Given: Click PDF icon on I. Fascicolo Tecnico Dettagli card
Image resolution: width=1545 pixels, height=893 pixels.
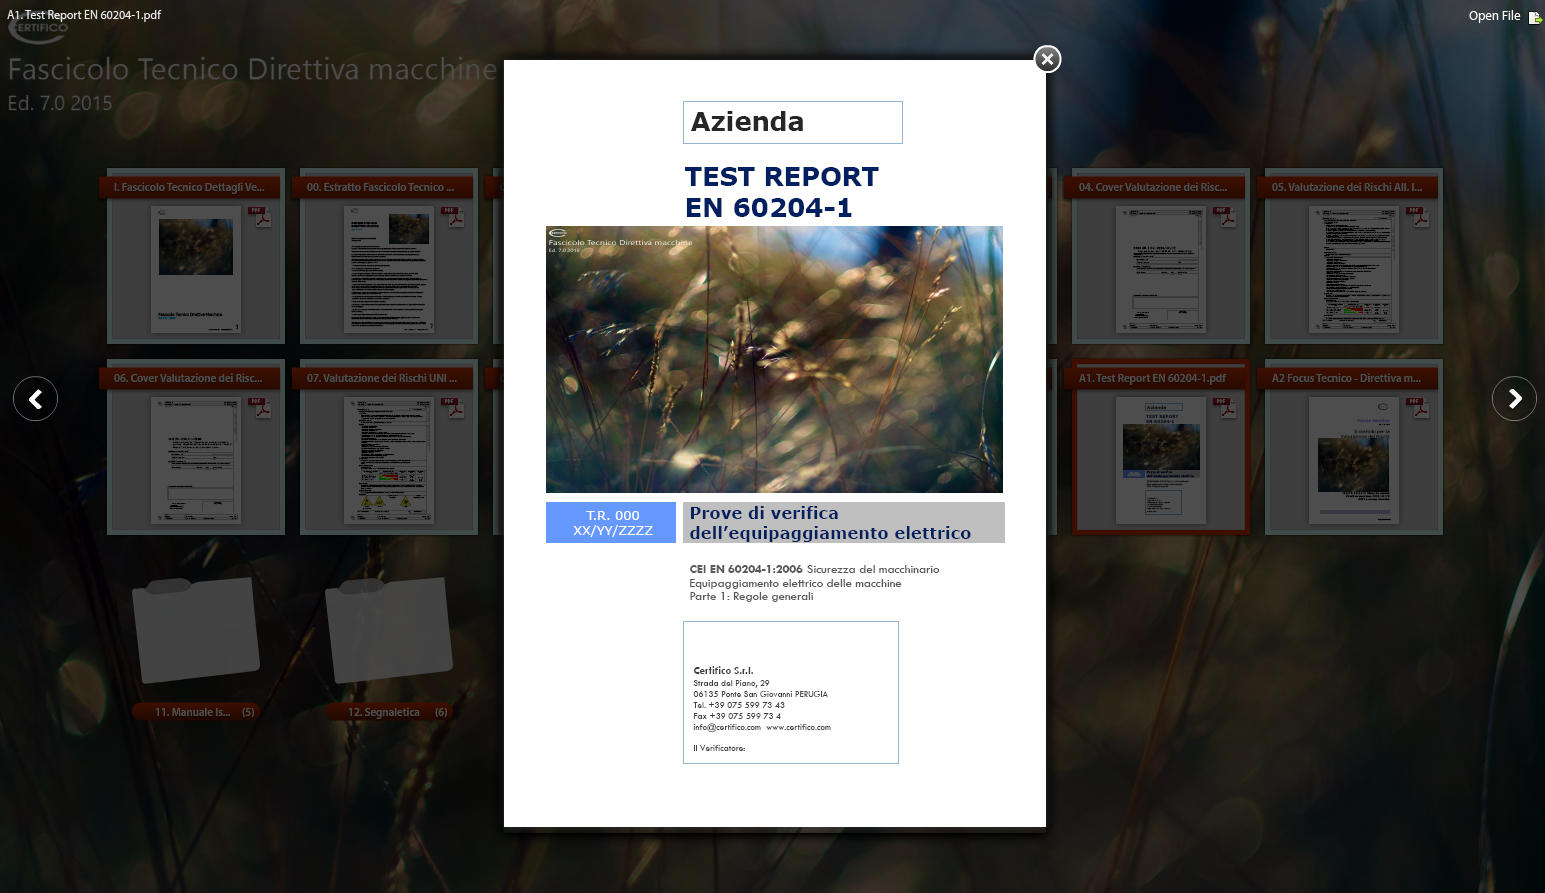Looking at the screenshot, I should coord(262,217).
